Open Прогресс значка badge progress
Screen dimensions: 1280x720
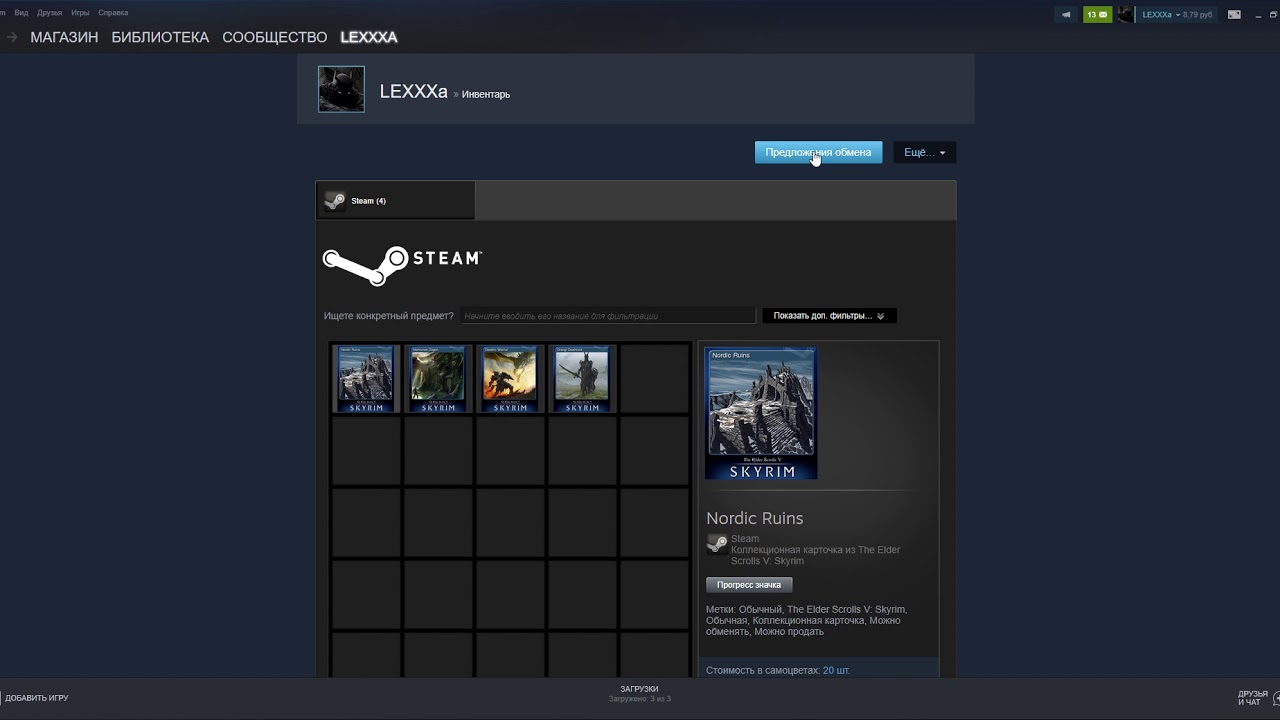(749, 585)
